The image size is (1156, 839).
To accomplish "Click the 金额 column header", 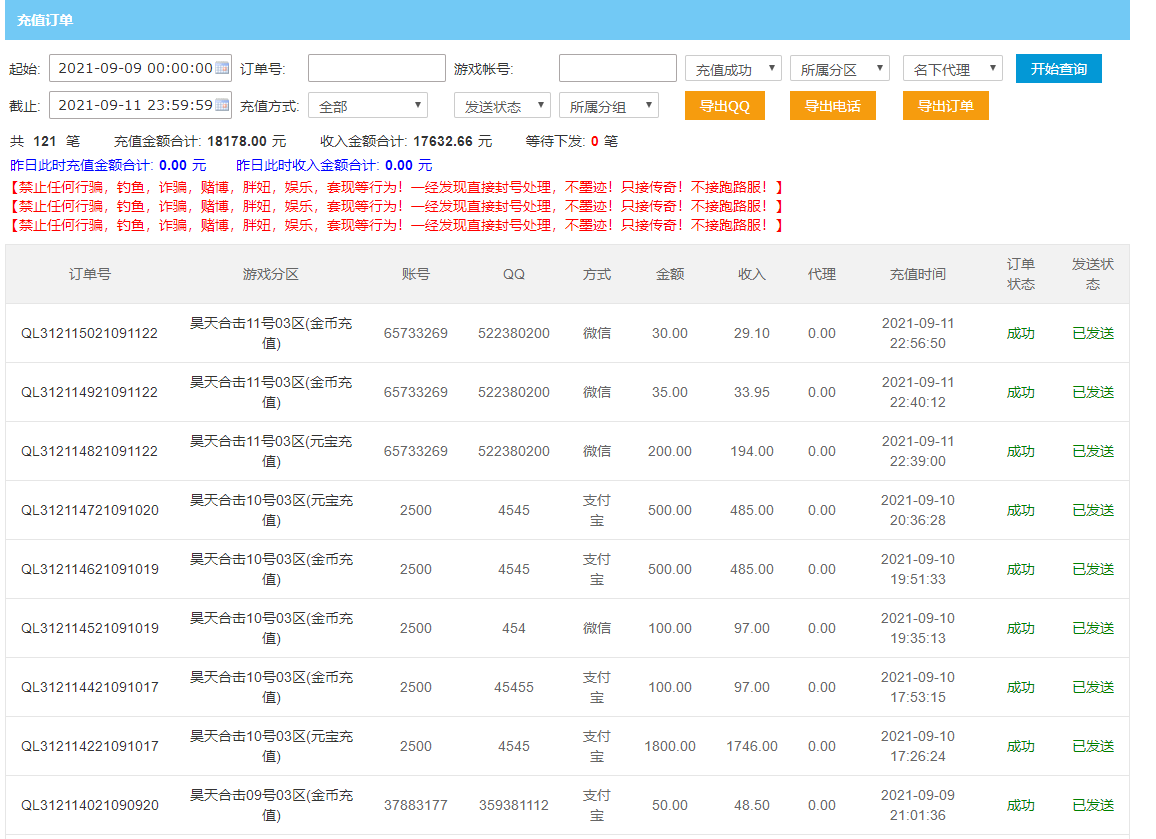I will 669,274.
